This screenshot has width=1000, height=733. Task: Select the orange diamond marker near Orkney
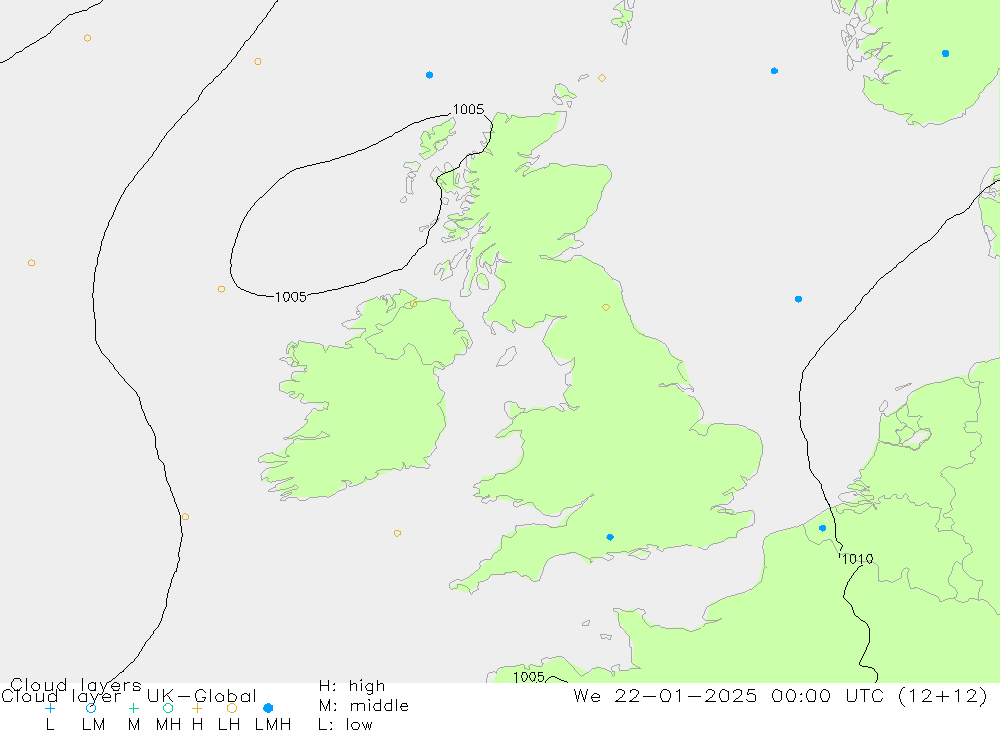coord(601,78)
